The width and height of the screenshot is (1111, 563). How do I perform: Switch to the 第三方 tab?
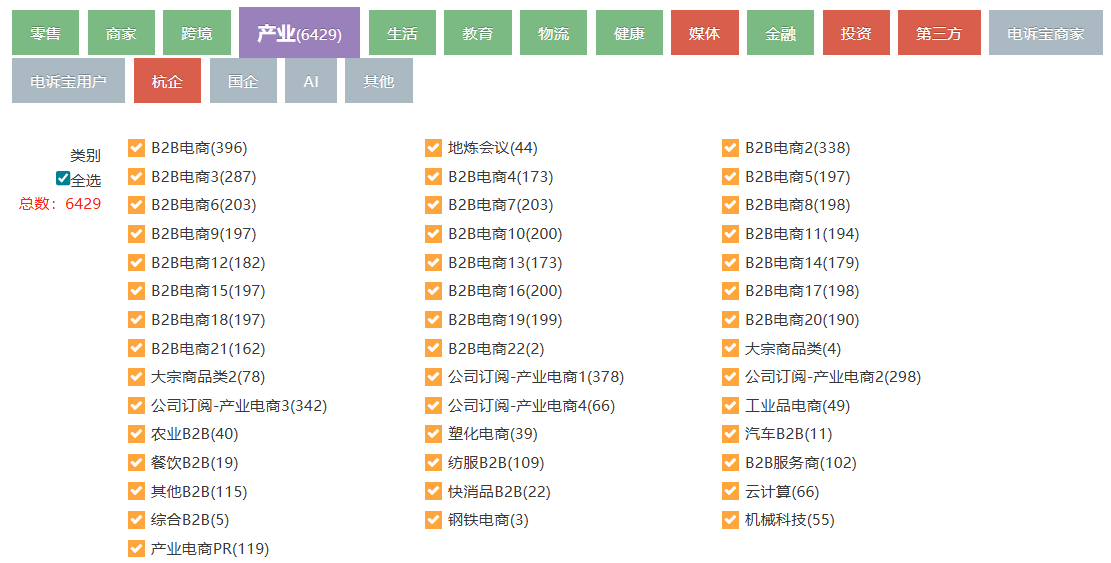(938, 33)
